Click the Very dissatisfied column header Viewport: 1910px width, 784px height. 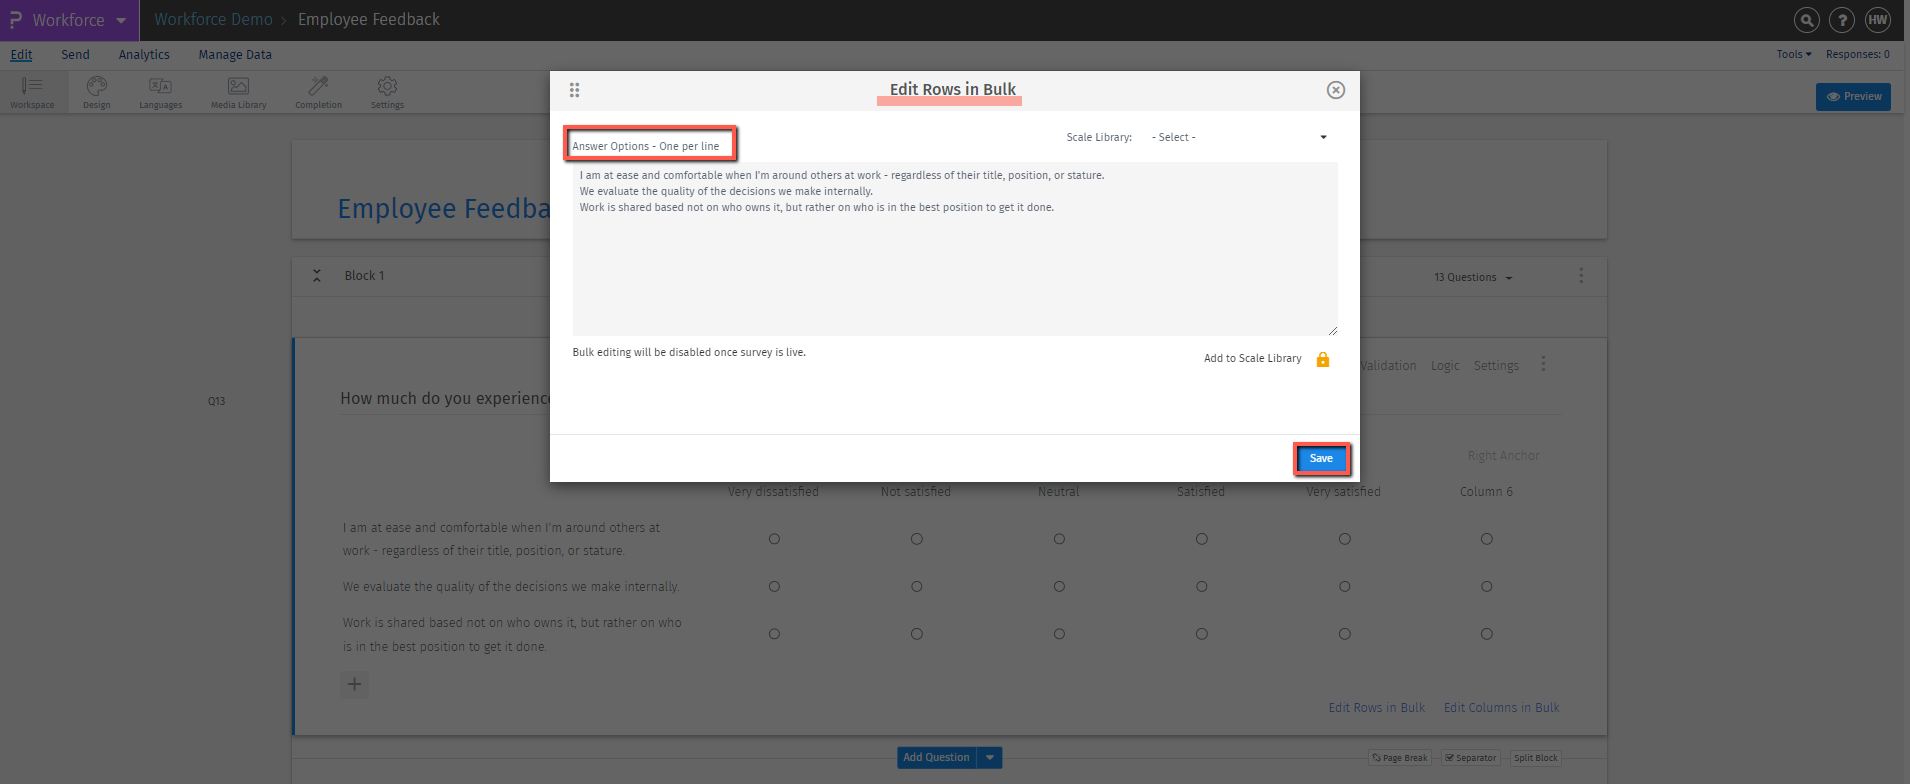click(773, 492)
